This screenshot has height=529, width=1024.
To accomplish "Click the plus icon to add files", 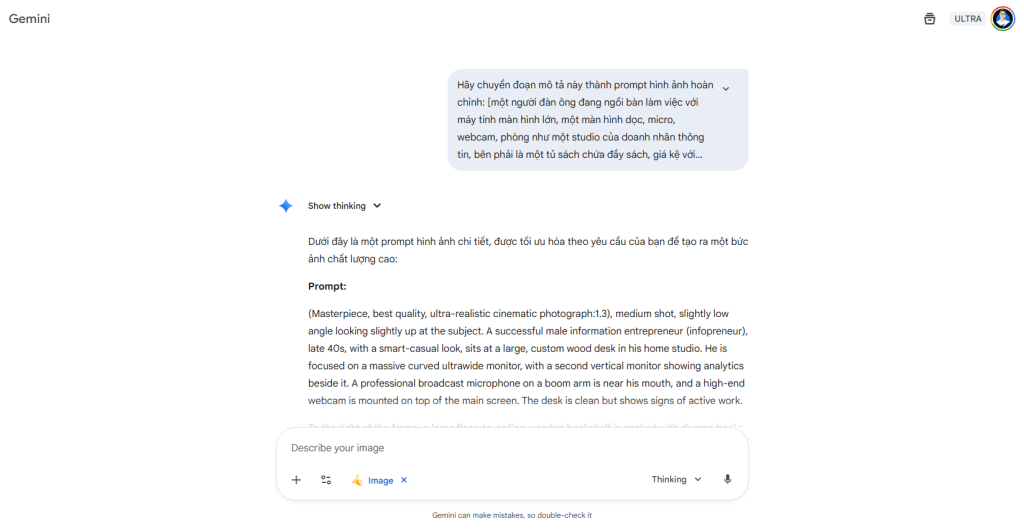I will tap(296, 480).
